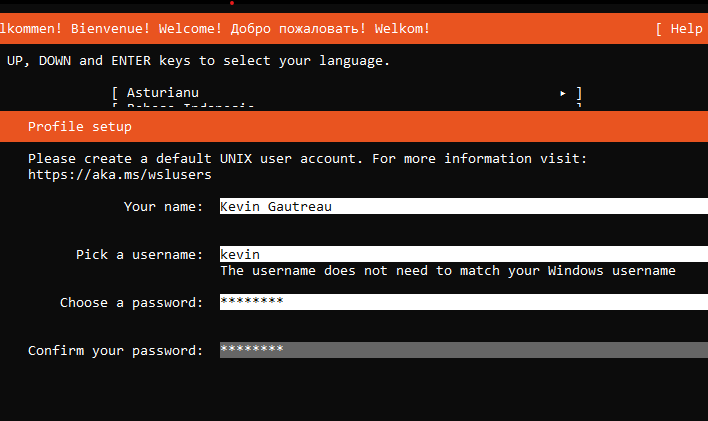Select the Asturianu language option
Image resolution: width=708 pixels, height=421 pixels.
[x=162, y=93]
